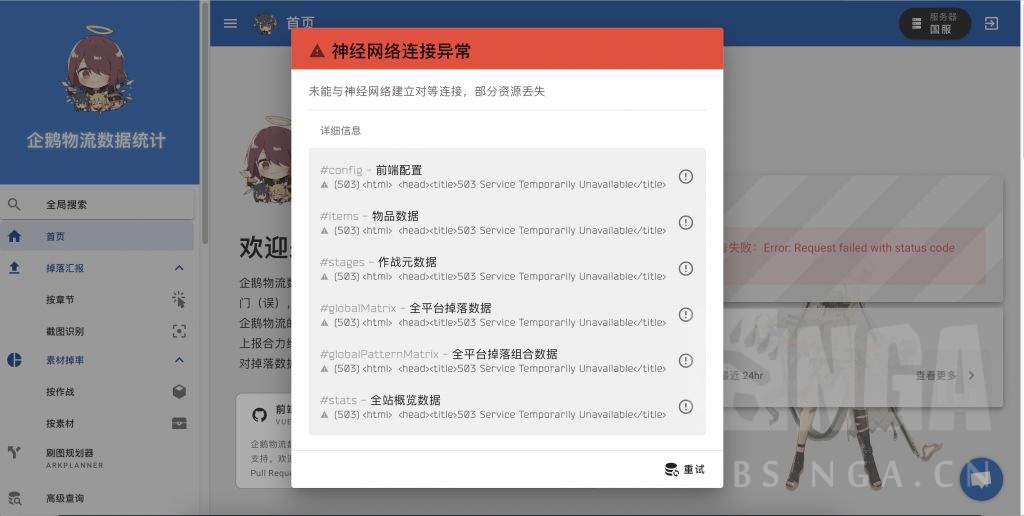
Task: Click the 截图识别 scan frame icon
Action: click(179, 331)
